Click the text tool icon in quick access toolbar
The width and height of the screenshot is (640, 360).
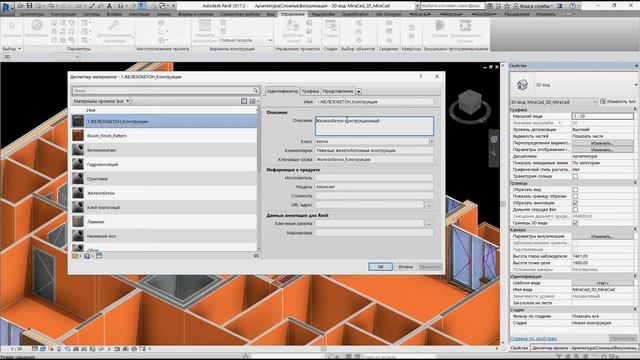click(x=109, y=6)
